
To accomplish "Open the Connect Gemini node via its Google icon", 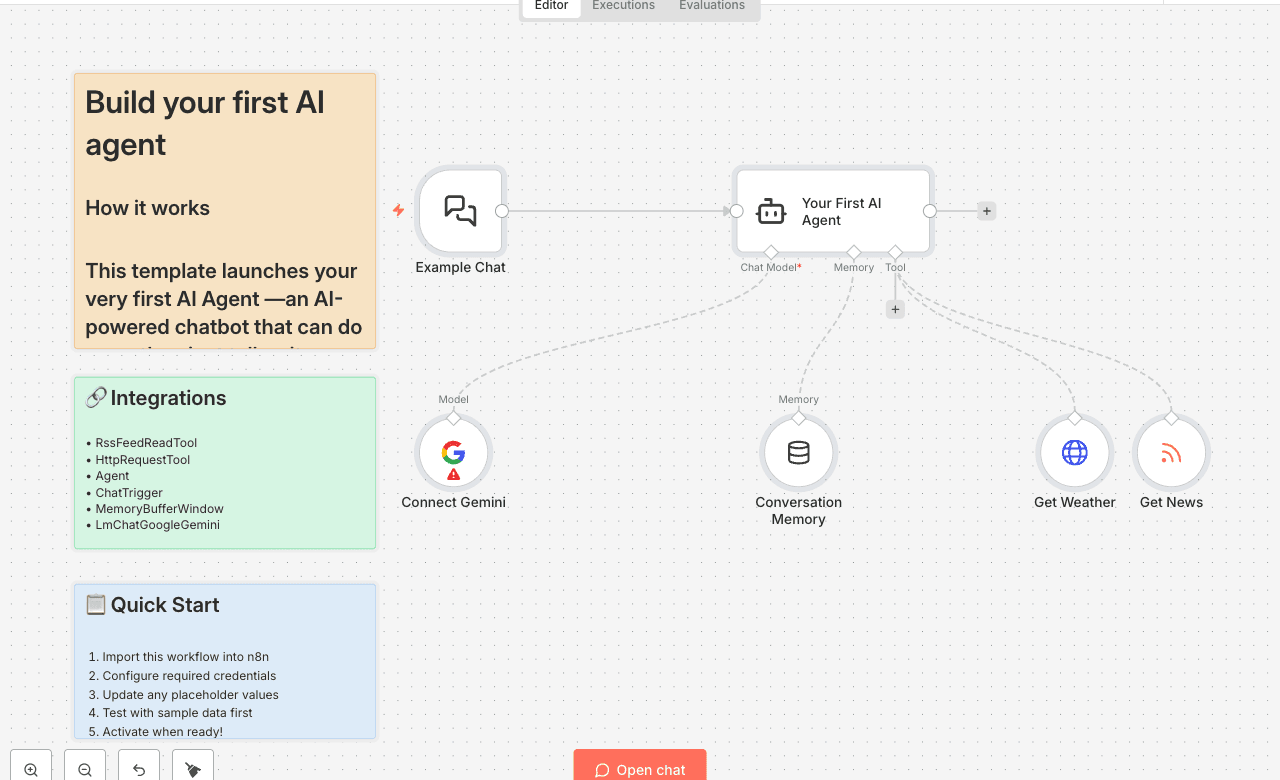I will [453, 452].
